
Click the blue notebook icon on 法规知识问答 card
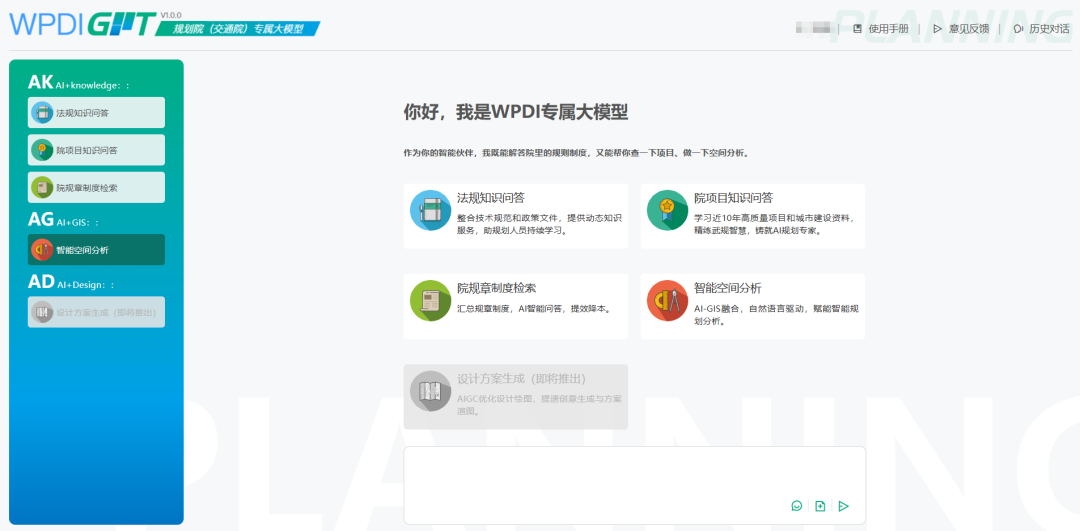[x=430, y=210]
